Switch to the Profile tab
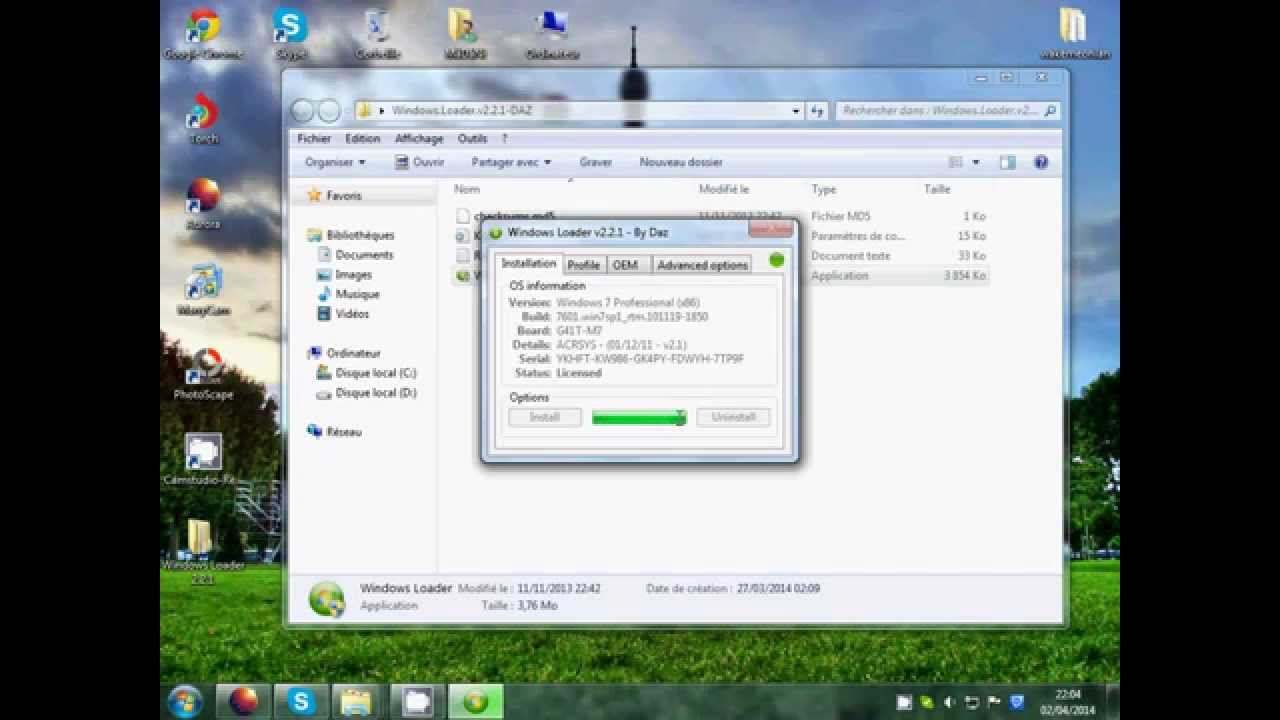1280x720 pixels. 583,265
